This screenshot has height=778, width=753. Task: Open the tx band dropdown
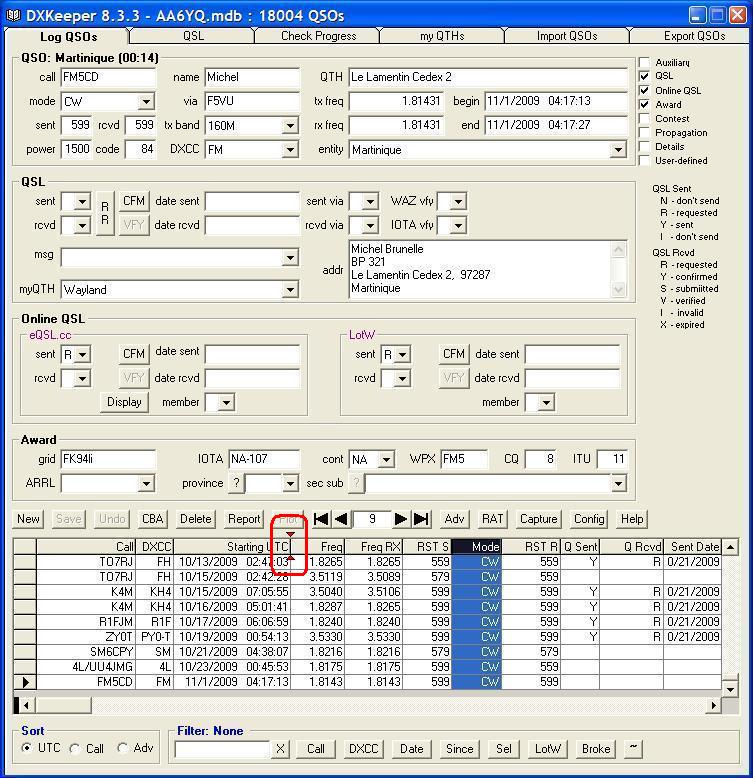(290, 126)
